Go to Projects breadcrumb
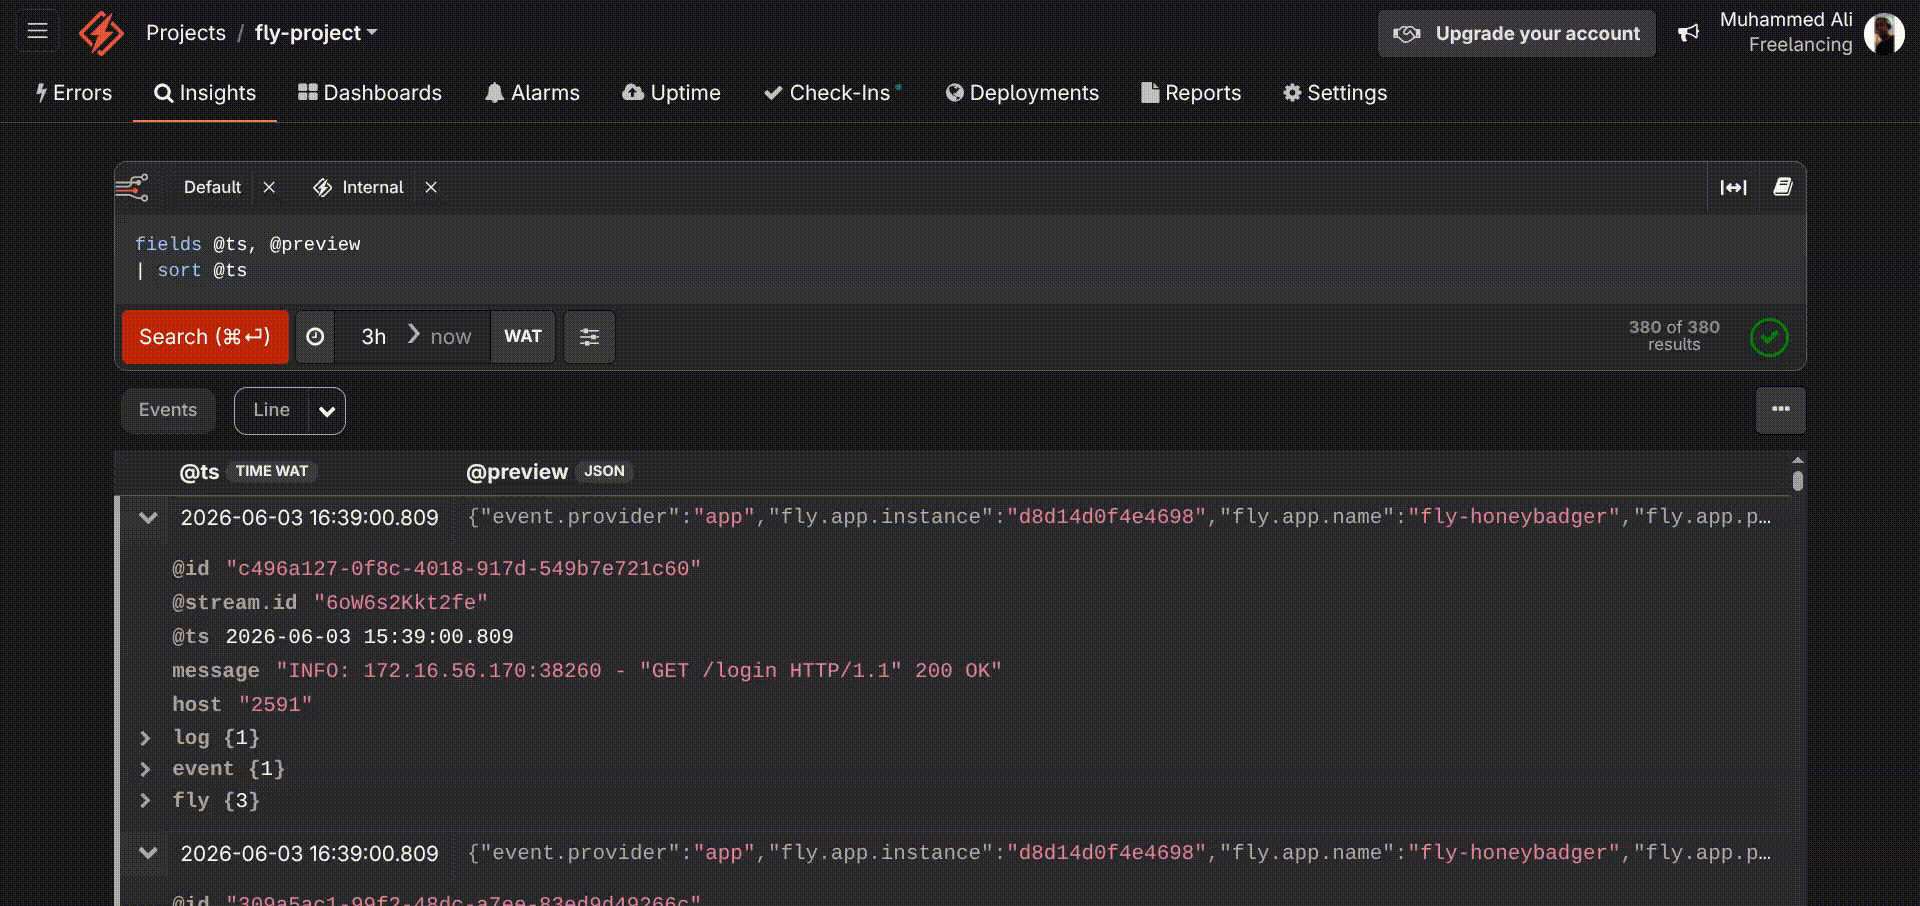 tap(186, 33)
